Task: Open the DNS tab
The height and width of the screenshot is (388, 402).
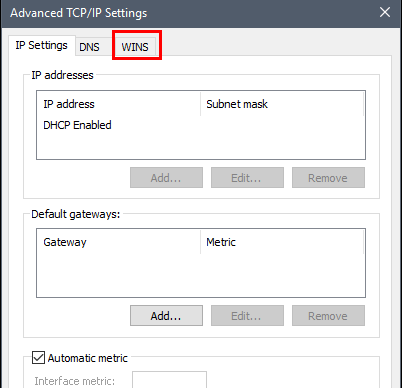Action: pos(89,47)
